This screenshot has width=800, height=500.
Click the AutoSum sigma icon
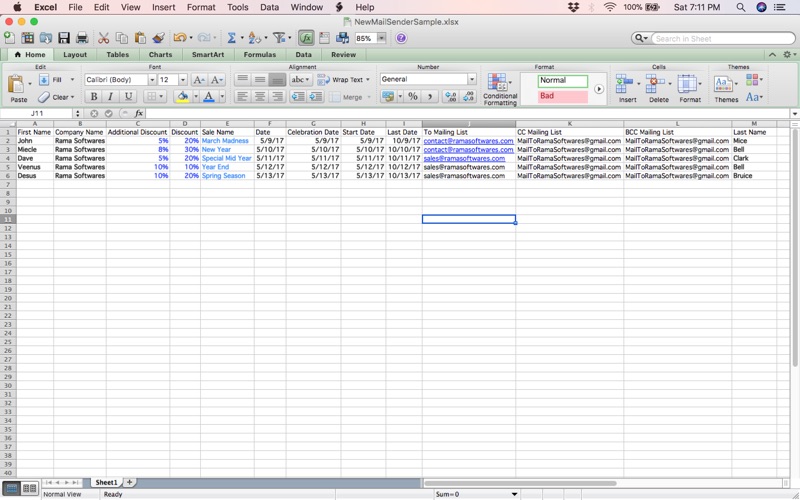231,38
